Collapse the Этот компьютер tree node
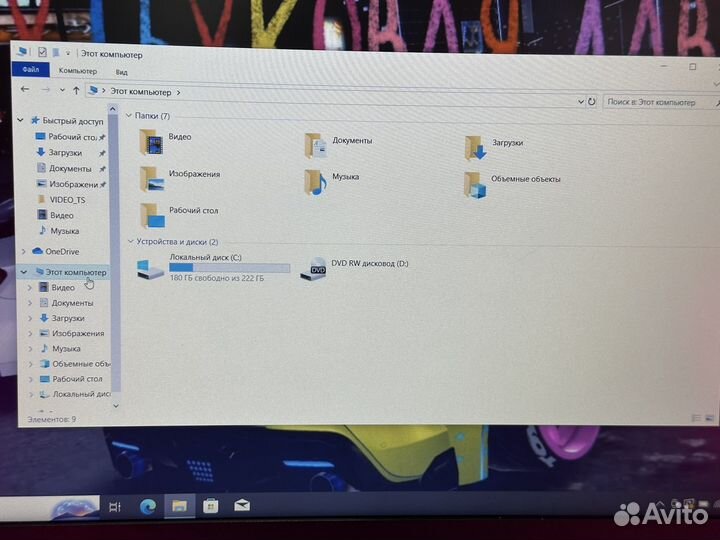 pyautogui.click(x=24, y=272)
